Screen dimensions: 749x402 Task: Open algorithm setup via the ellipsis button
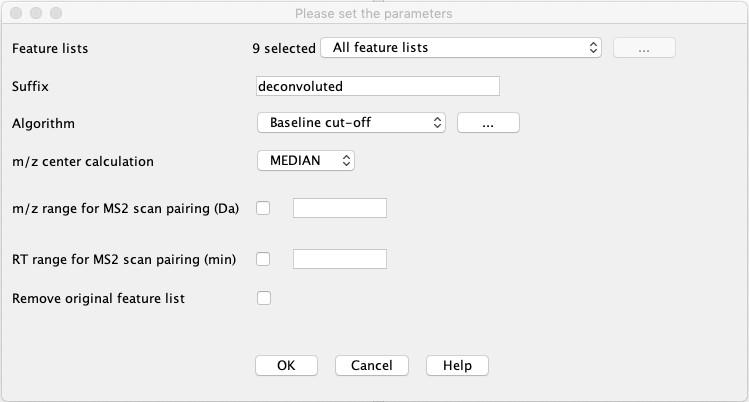point(488,123)
